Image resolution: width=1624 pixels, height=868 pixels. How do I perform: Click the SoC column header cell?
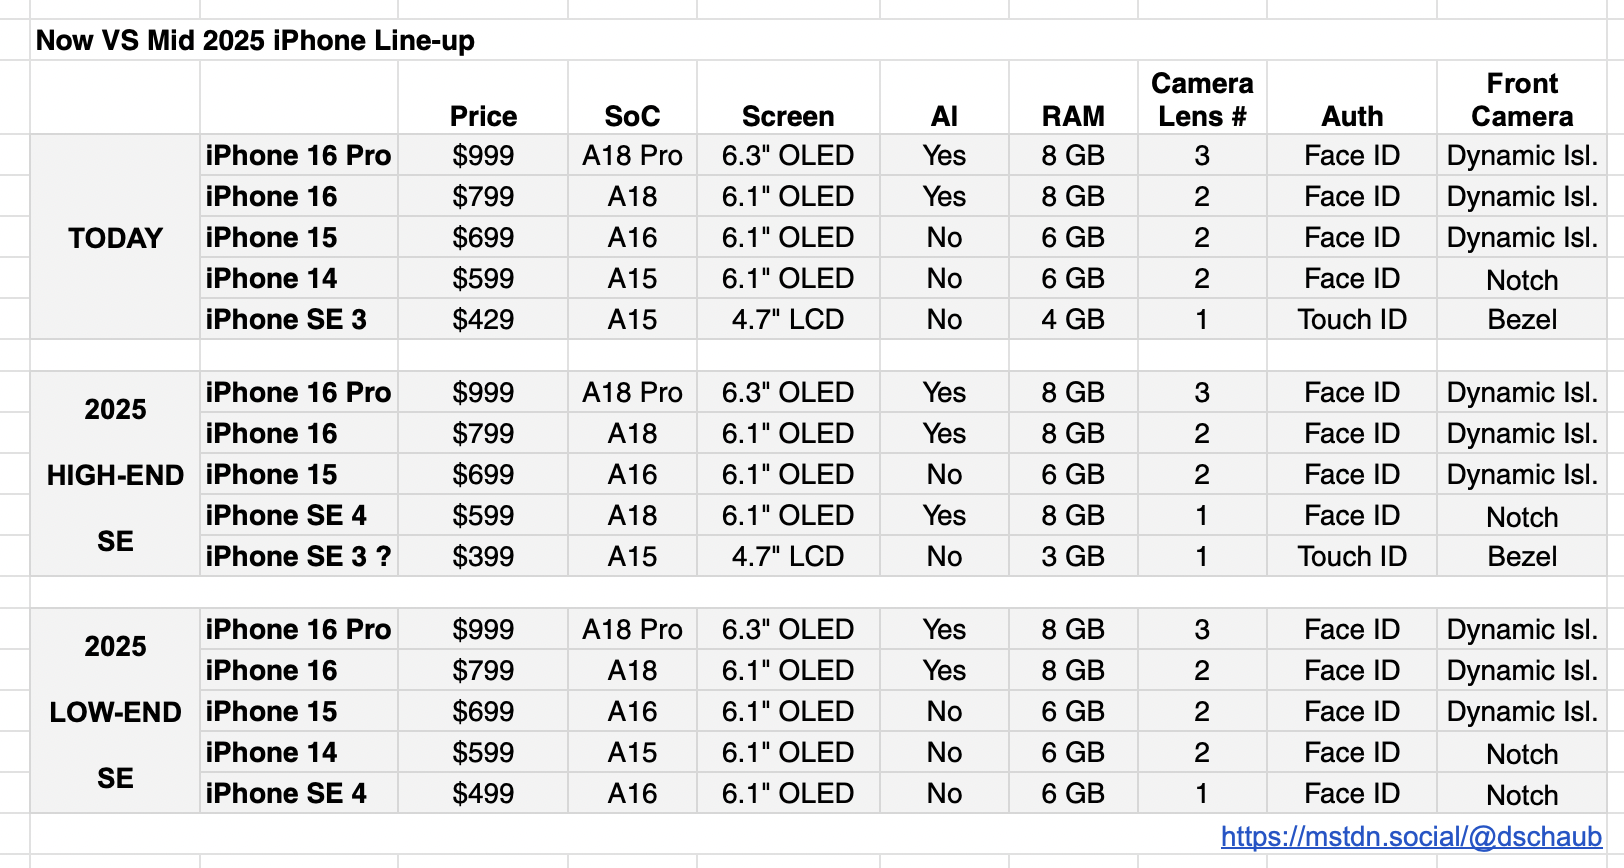point(632,116)
